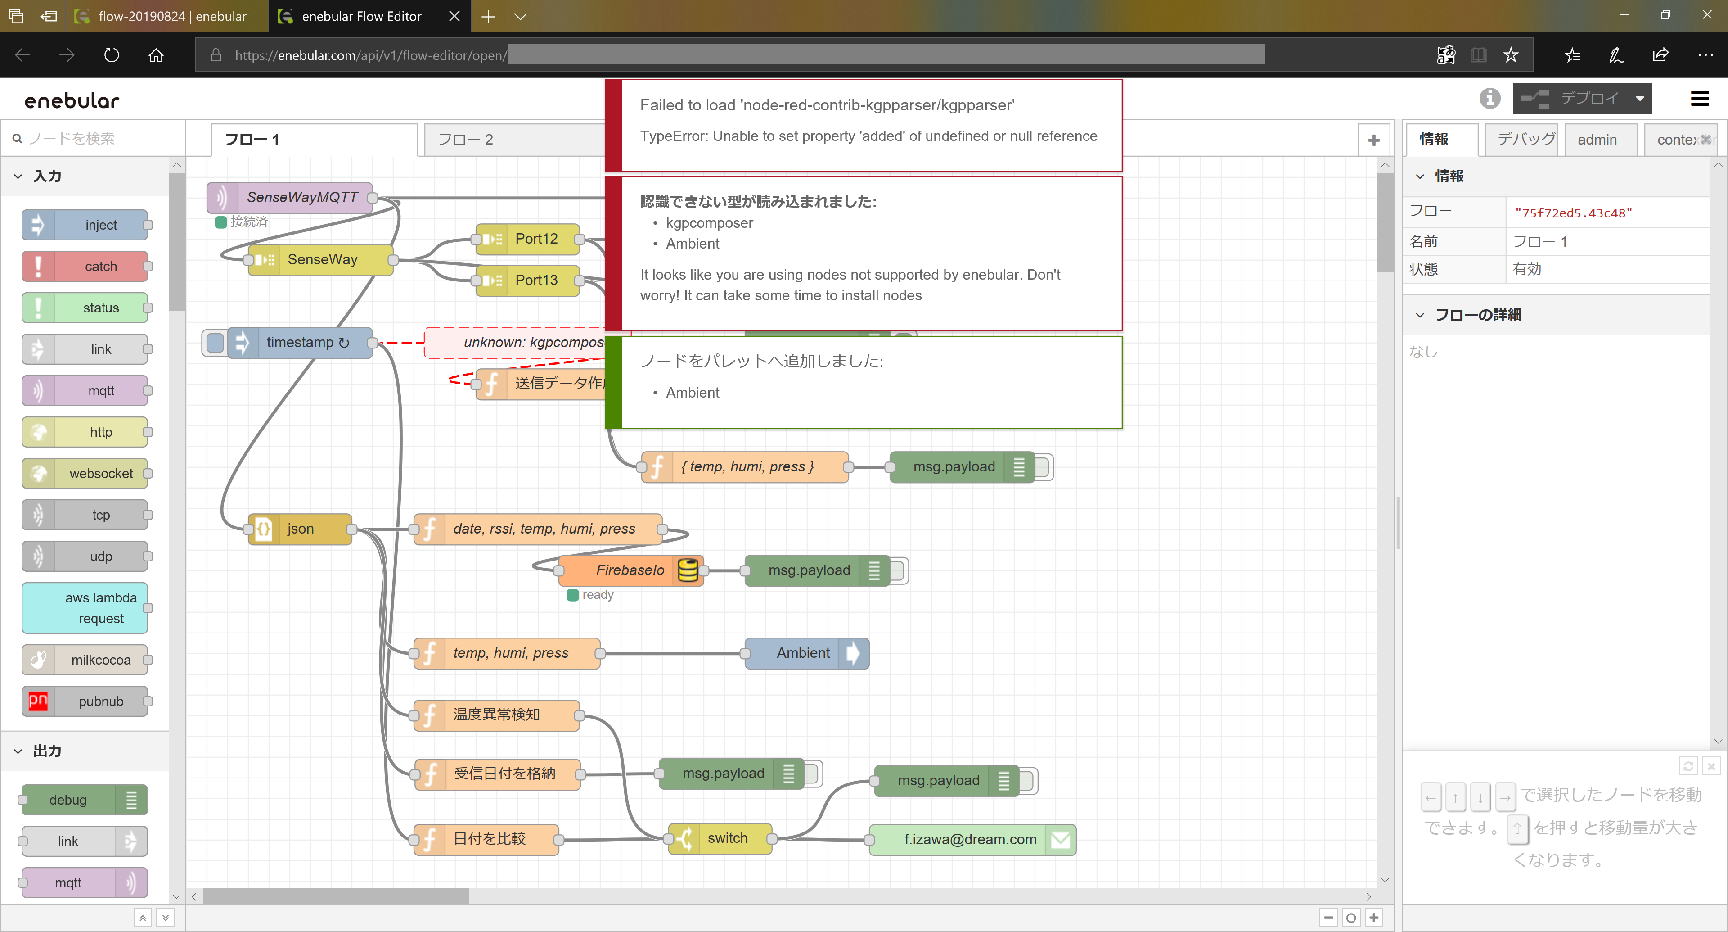
Task: Pick the debug output node
Action: click(x=84, y=800)
